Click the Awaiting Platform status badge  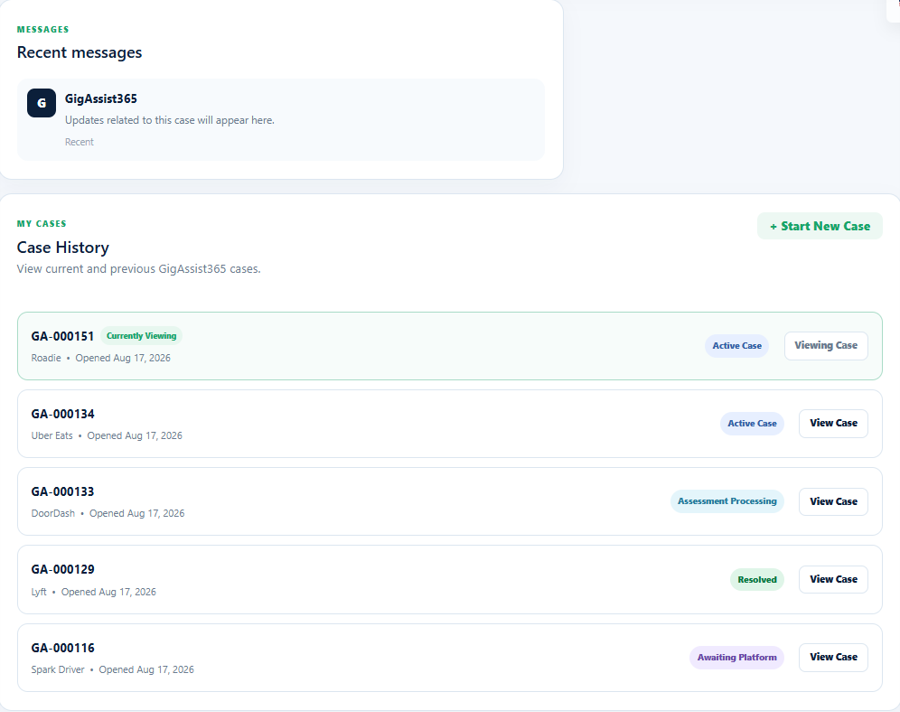point(736,657)
